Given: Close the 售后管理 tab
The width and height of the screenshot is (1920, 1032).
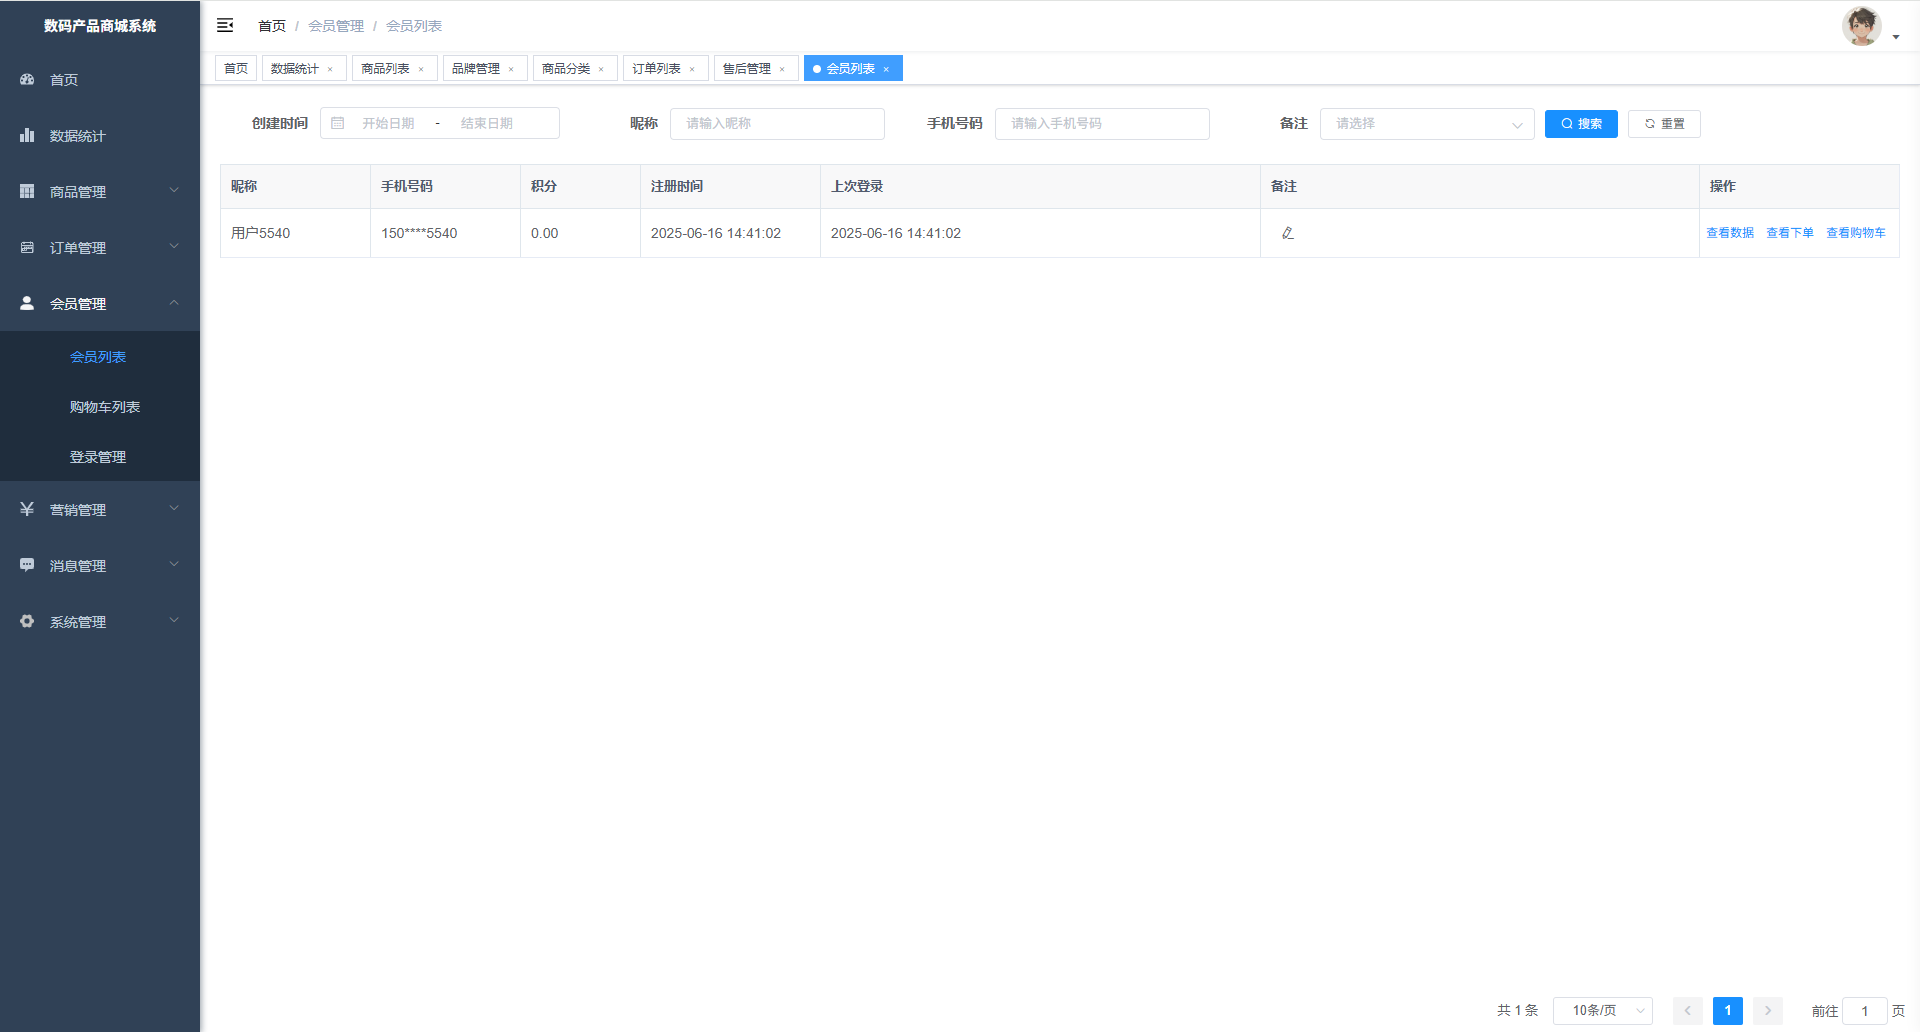Looking at the screenshot, I should pyautogui.click(x=782, y=69).
